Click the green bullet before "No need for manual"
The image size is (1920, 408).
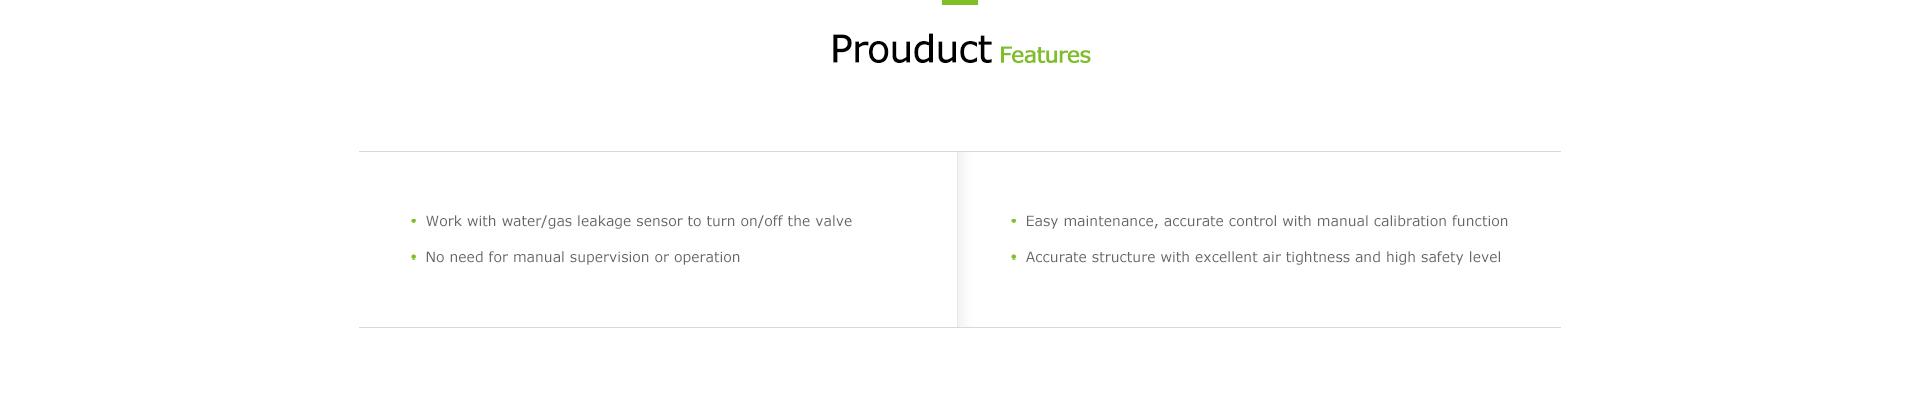point(413,257)
